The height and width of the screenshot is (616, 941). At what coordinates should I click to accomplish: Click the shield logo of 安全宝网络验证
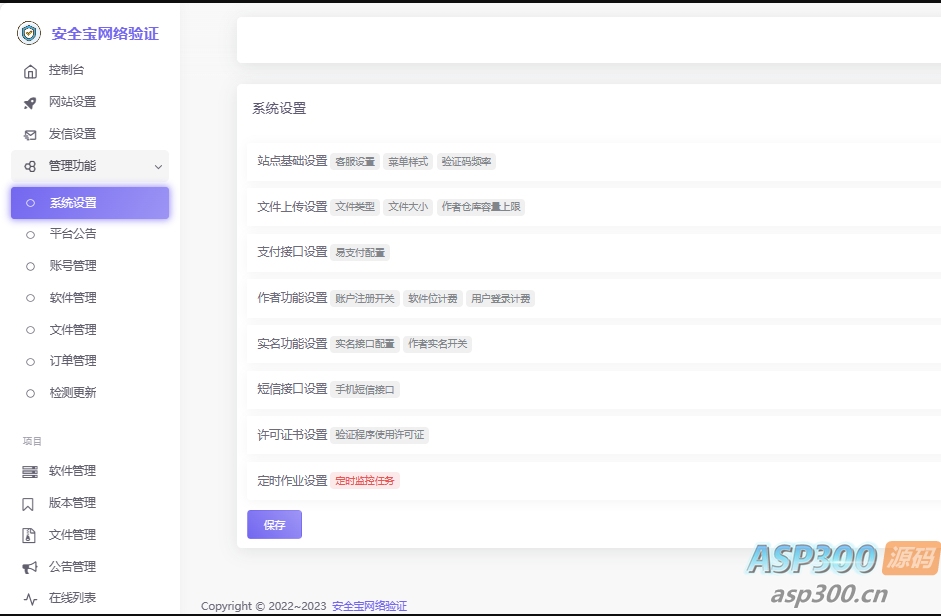pos(31,34)
